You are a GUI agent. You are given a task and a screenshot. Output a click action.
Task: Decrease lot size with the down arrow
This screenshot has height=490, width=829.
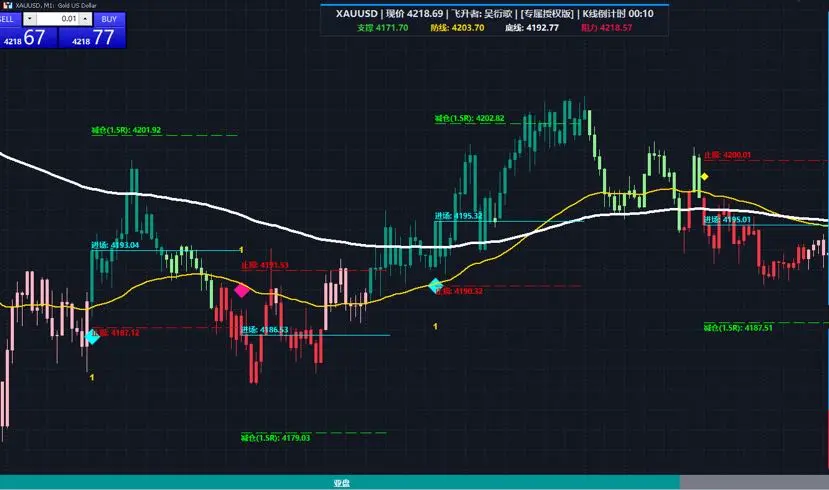pyautogui.click(x=30, y=19)
